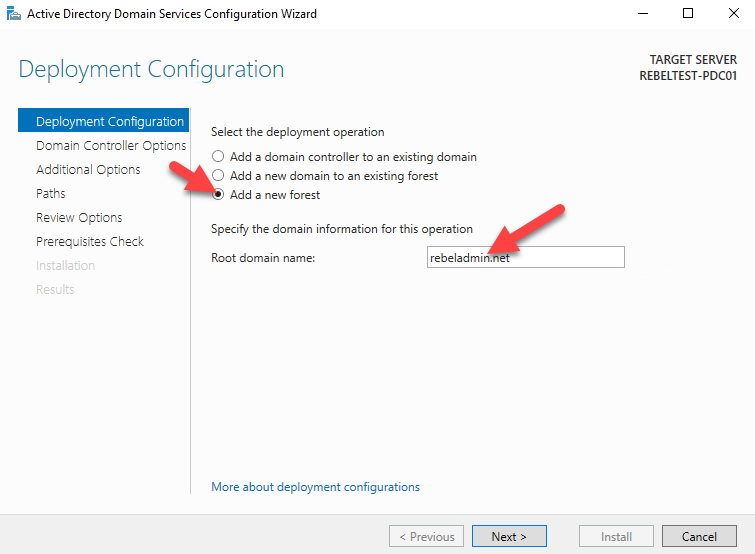755x554 pixels.
Task: Open Domain Controller Options in sidebar
Action: click(111, 146)
